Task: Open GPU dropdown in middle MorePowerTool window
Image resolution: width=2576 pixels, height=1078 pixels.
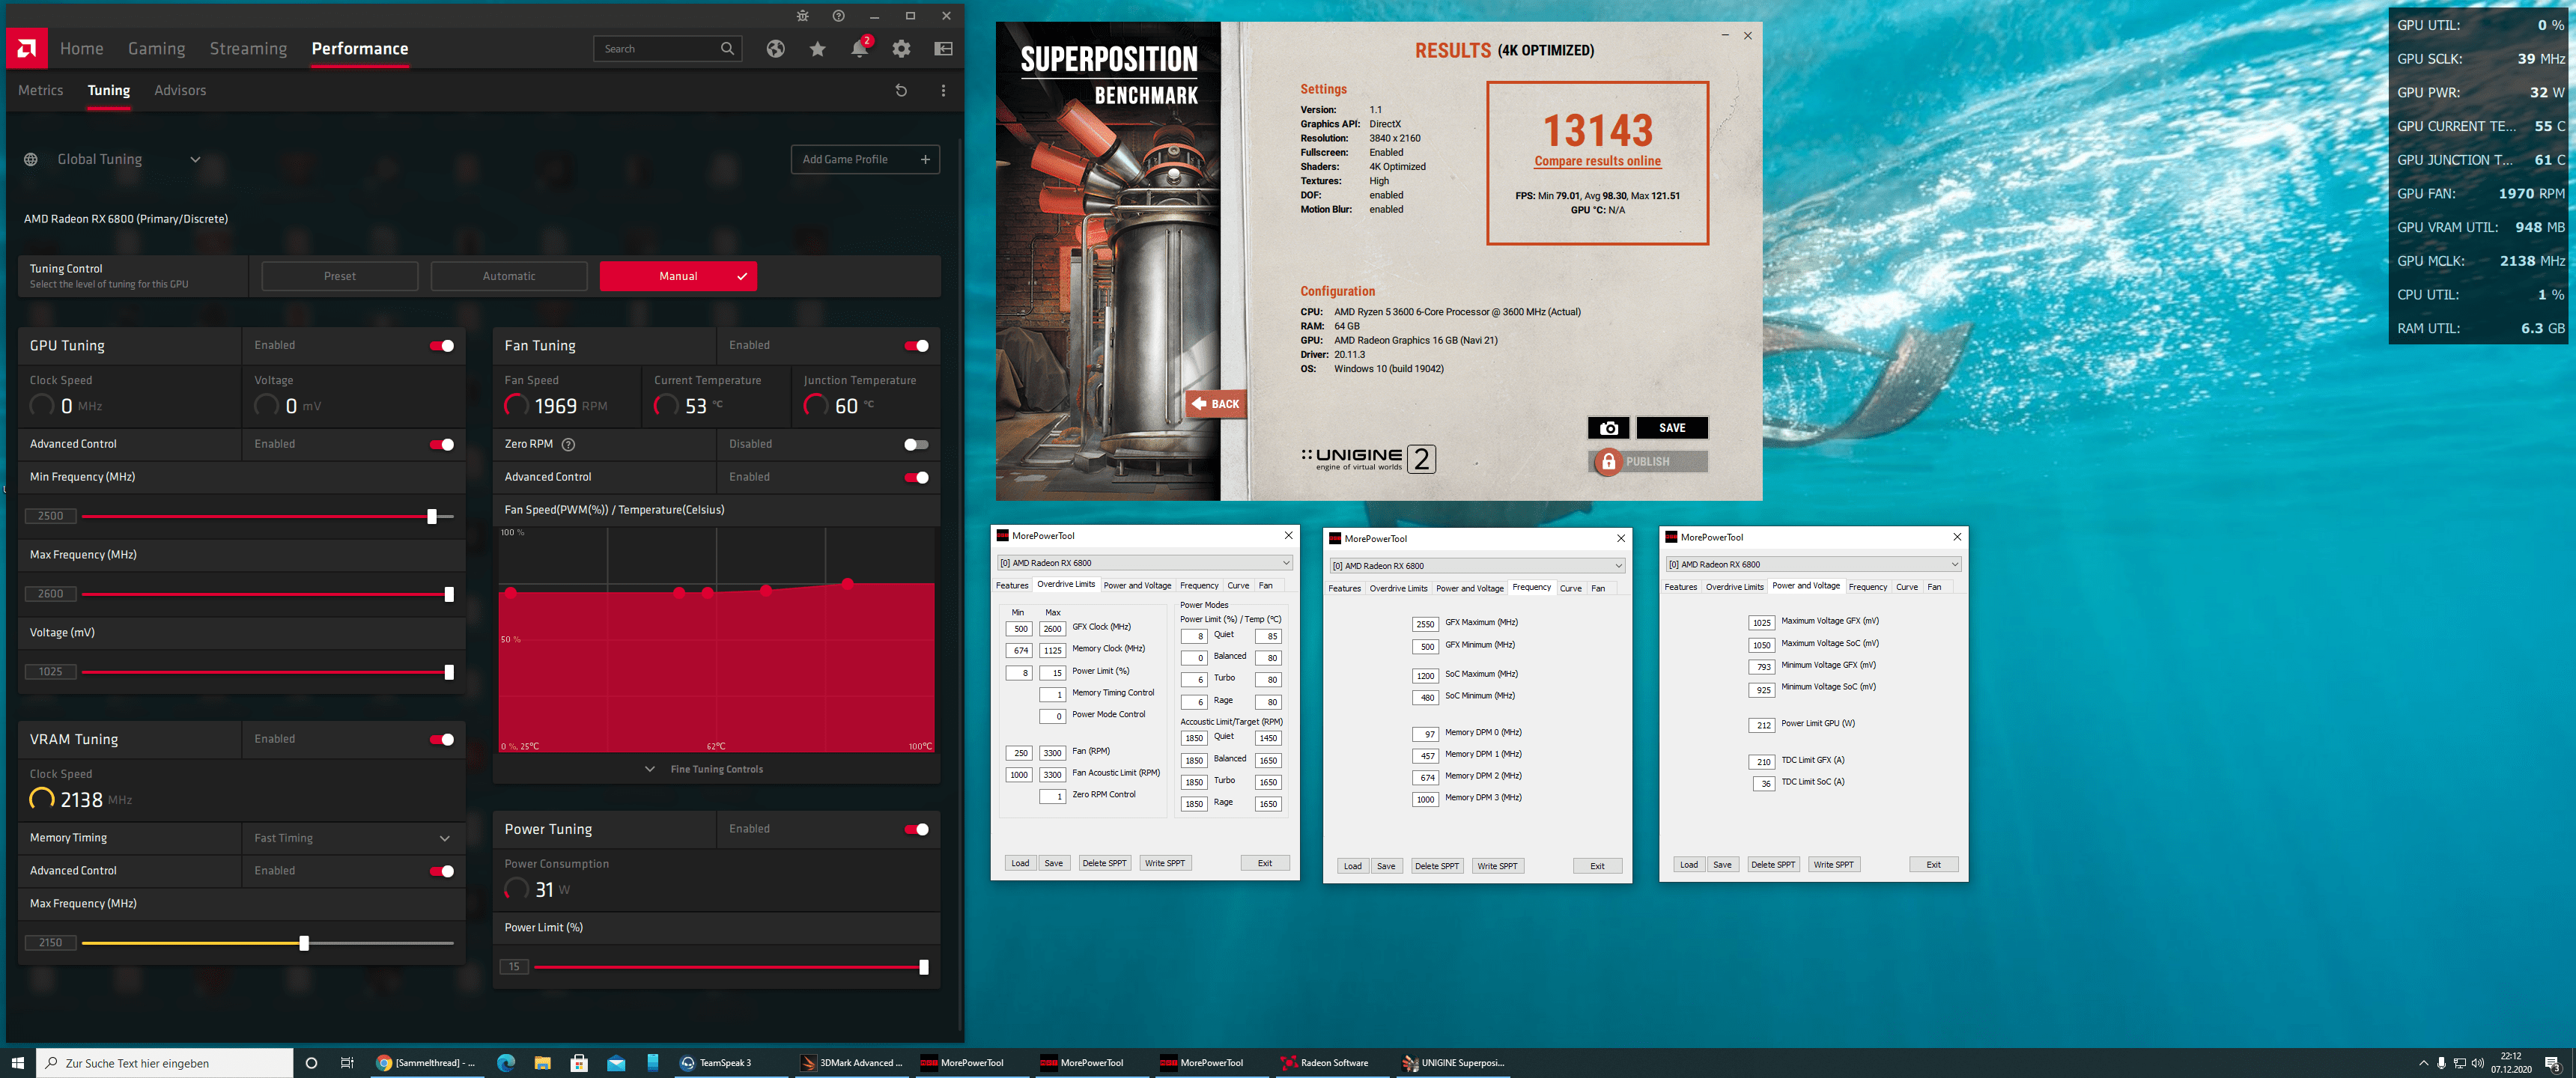Action: (x=1478, y=566)
